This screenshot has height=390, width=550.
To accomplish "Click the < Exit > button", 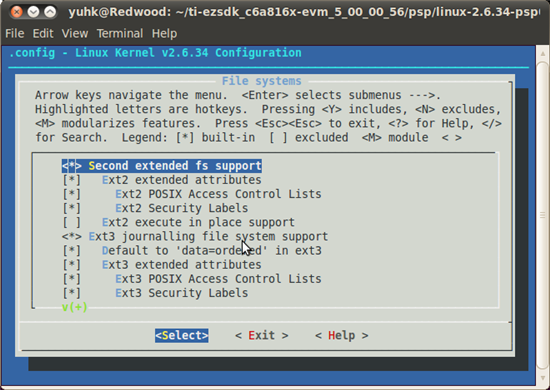I will click(x=262, y=336).
